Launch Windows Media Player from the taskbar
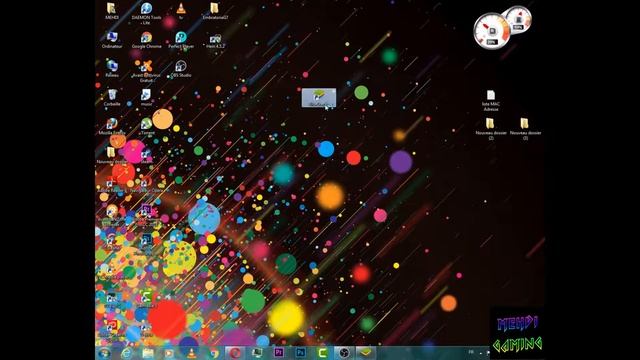Image resolution: width=640 pixels, height=360 pixels. 169,353
